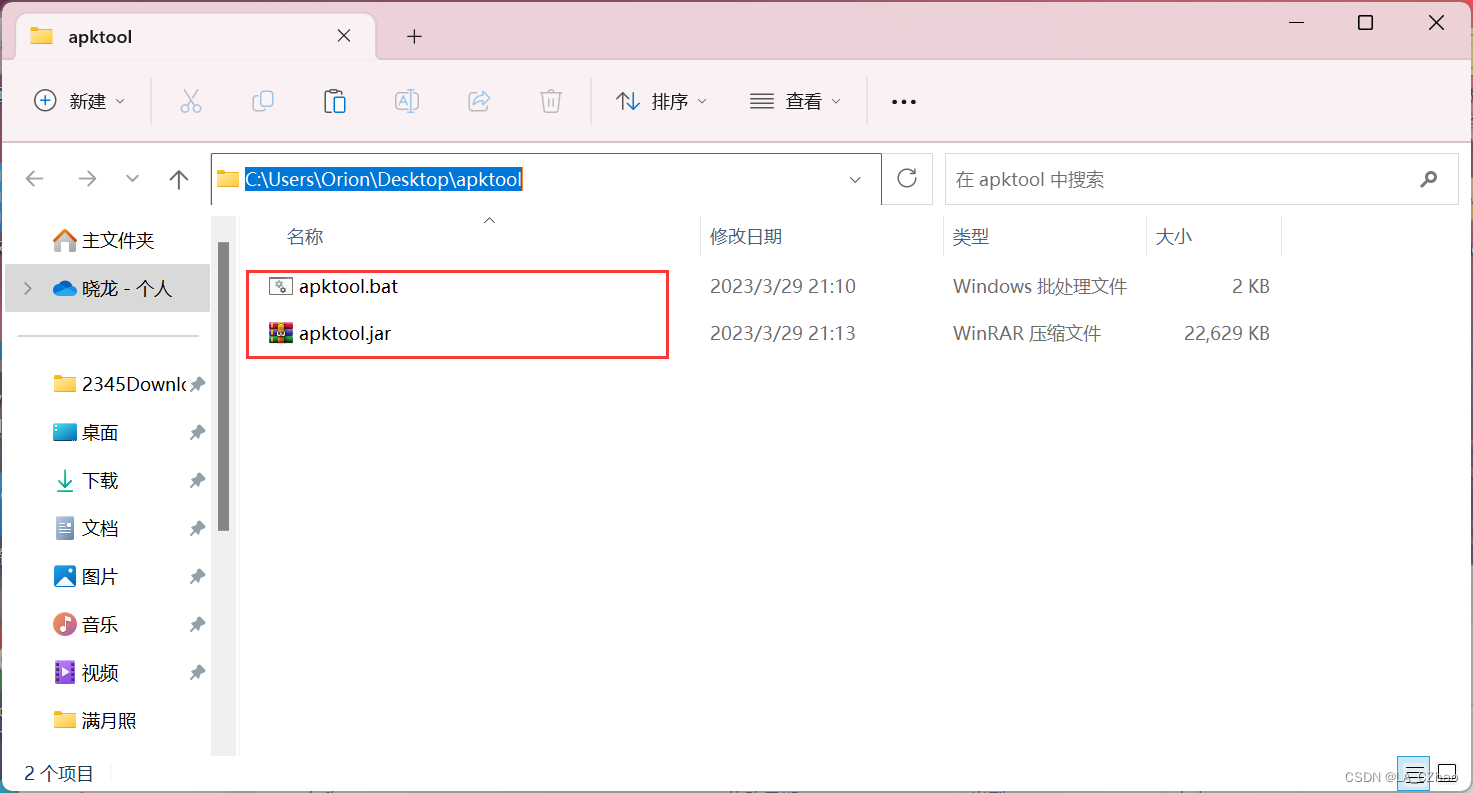Refresh the apktool folder view
The image size is (1473, 793).
tap(907, 179)
